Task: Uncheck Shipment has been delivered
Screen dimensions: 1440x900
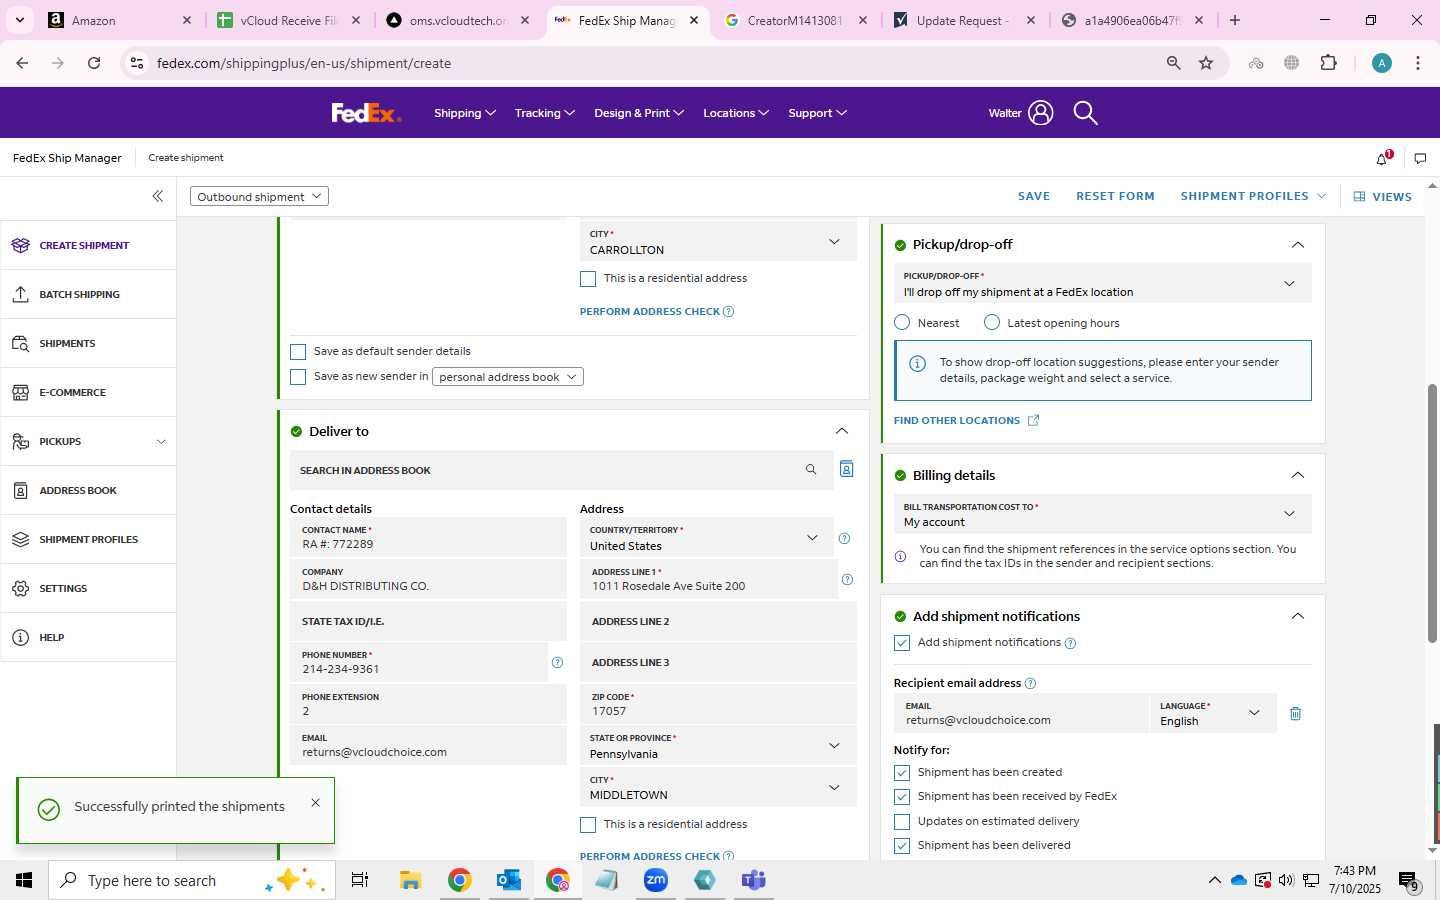Action: tap(902, 846)
